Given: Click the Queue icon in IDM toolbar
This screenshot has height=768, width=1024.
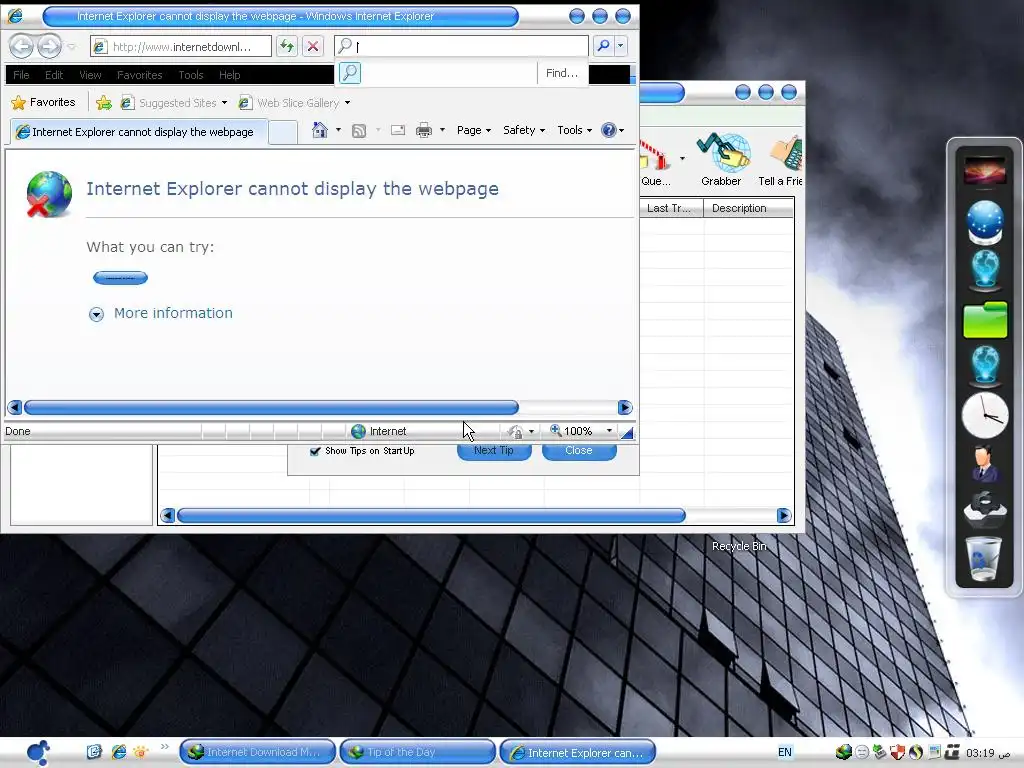Looking at the screenshot, I should 656,163.
